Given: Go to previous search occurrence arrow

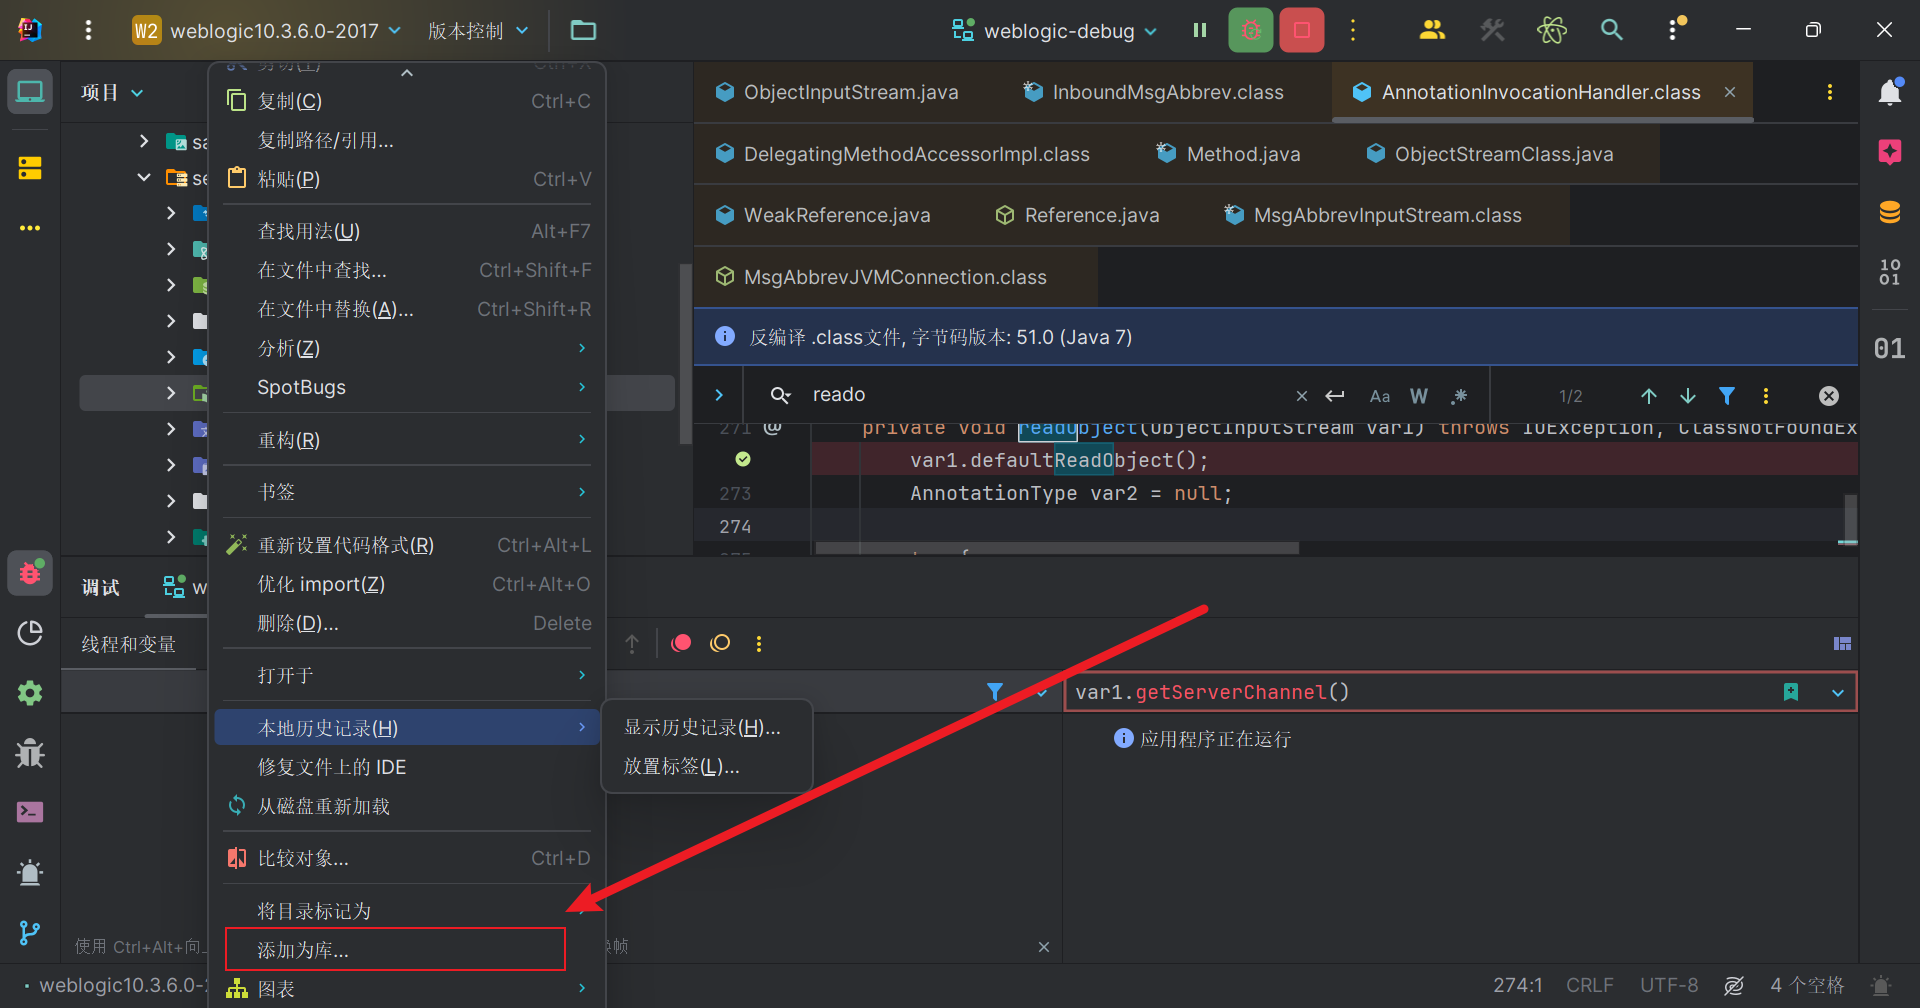Looking at the screenshot, I should click(1649, 396).
